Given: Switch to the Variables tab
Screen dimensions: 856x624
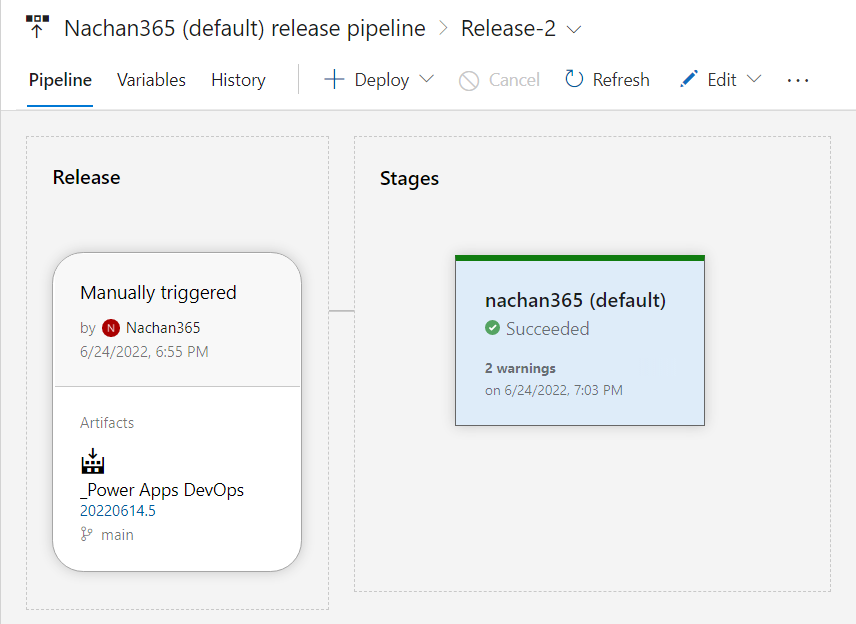Looking at the screenshot, I should click(x=151, y=80).
